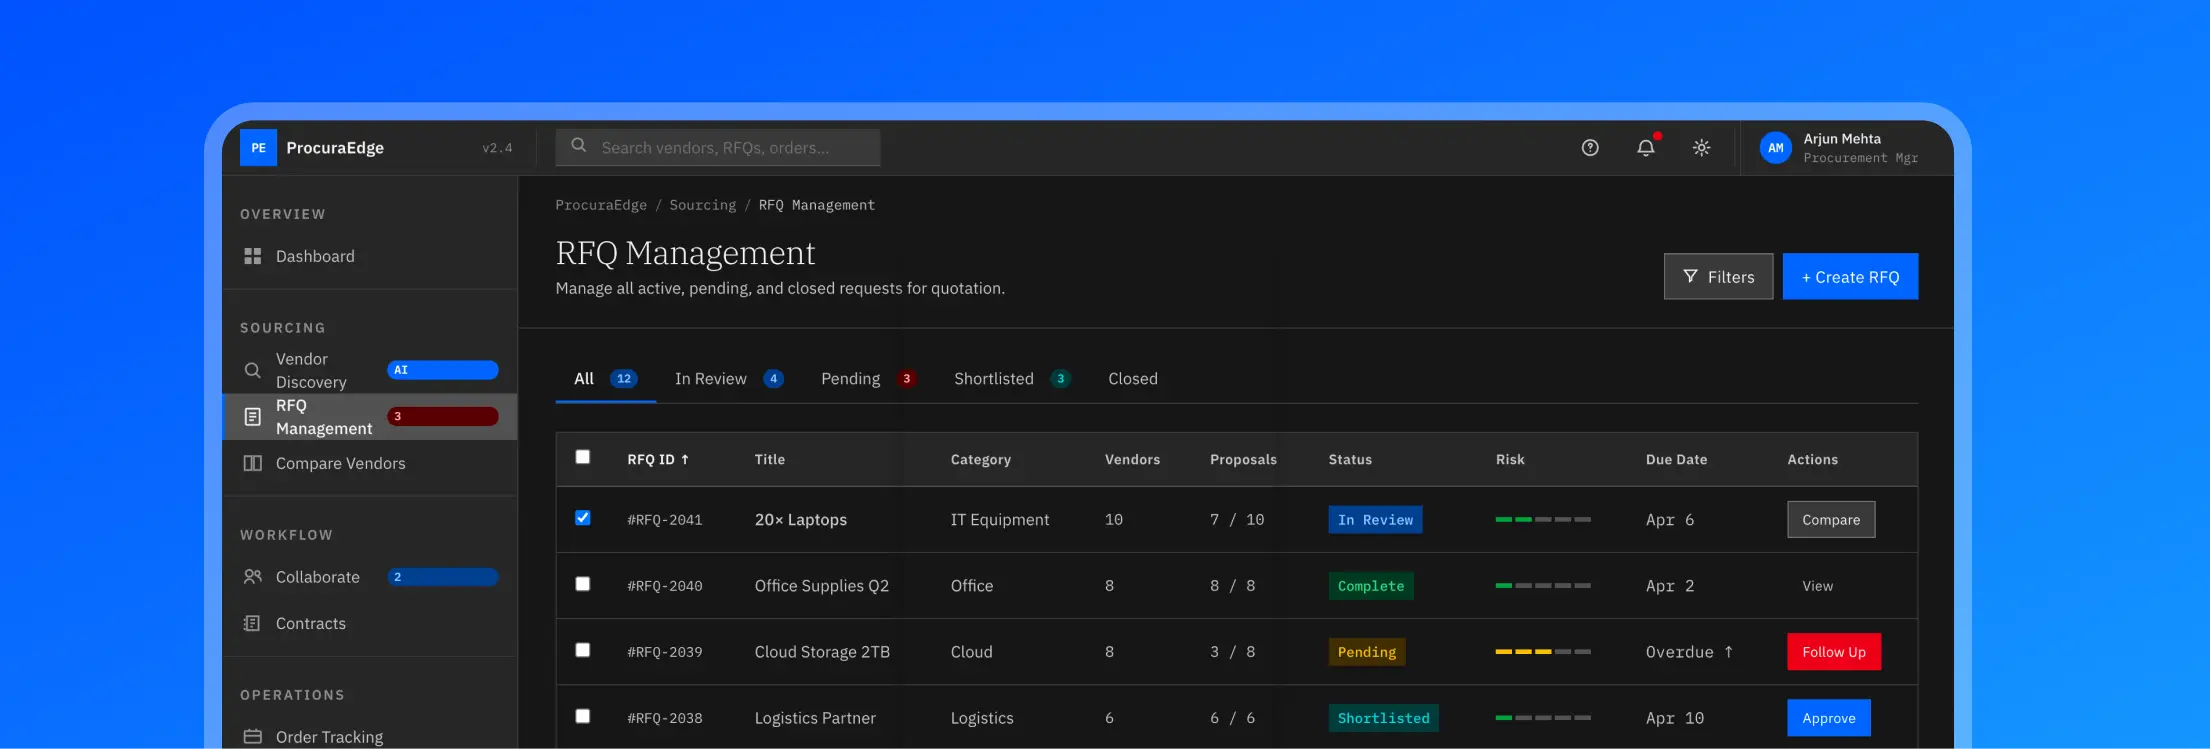The width and height of the screenshot is (2210, 749).
Task: Uncheck the #RFQ-2041 row checkbox
Action: click(583, 518)
